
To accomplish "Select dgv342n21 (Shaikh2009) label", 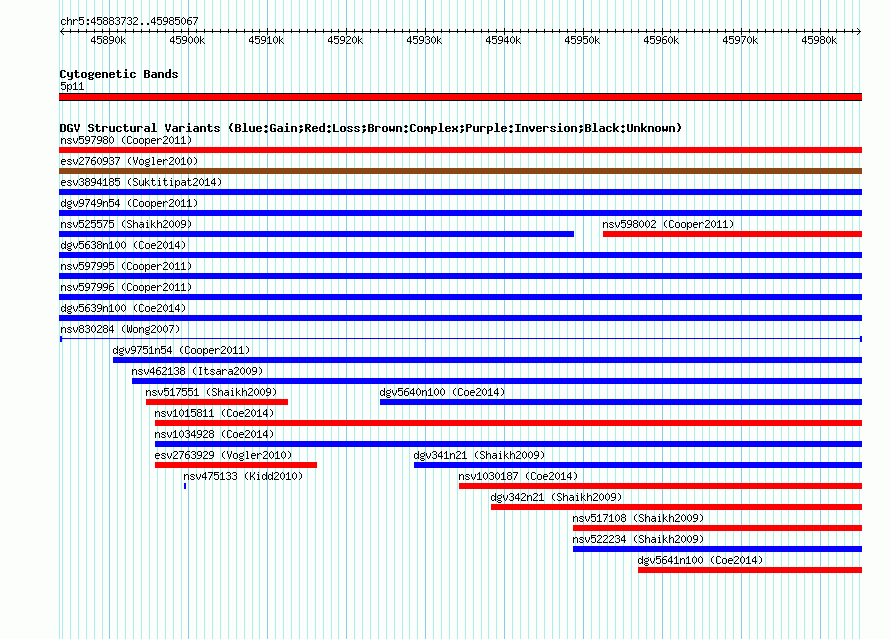I will coord(556,497).
